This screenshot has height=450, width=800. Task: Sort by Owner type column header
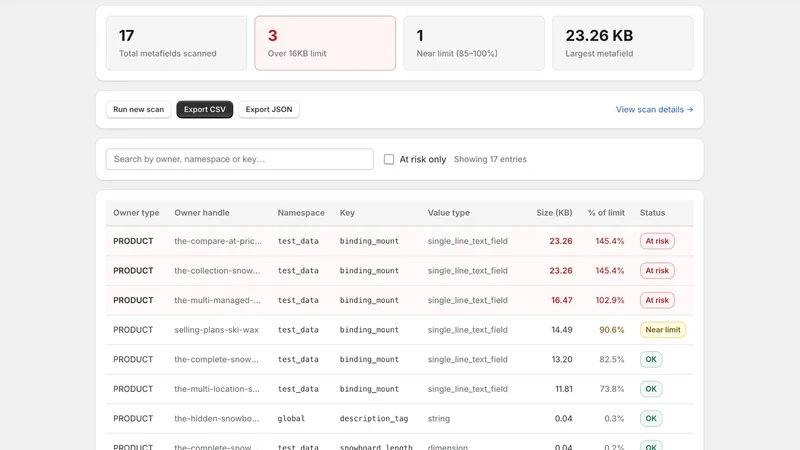(136, 213)
